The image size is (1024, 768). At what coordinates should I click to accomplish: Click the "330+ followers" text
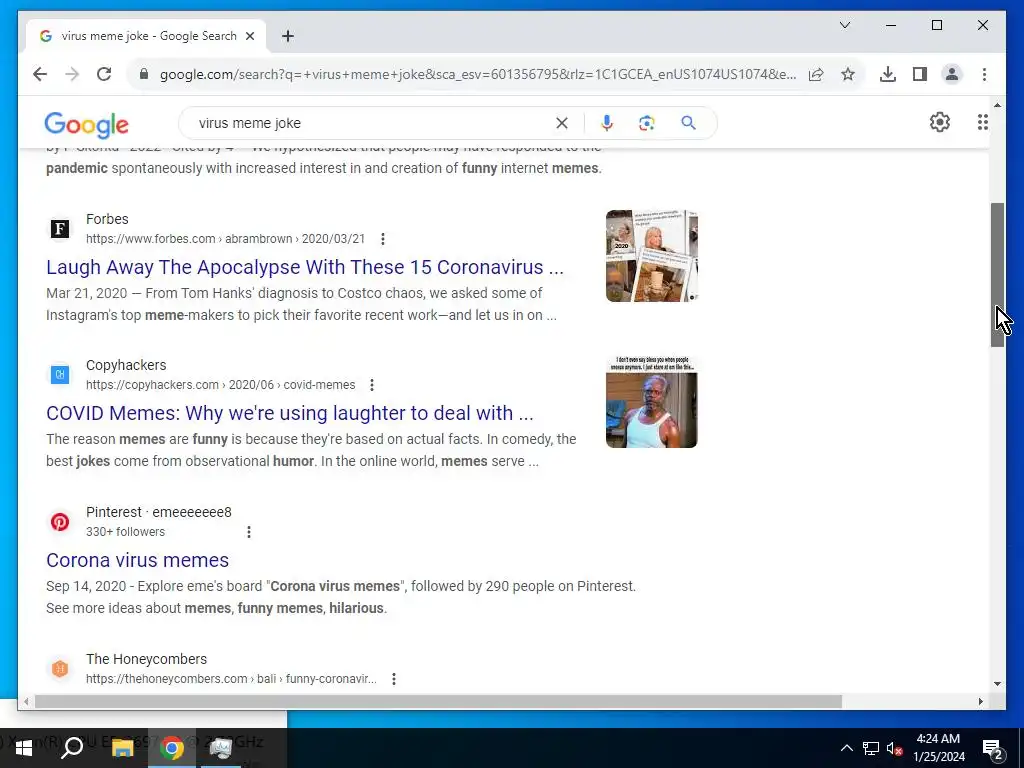125,532
